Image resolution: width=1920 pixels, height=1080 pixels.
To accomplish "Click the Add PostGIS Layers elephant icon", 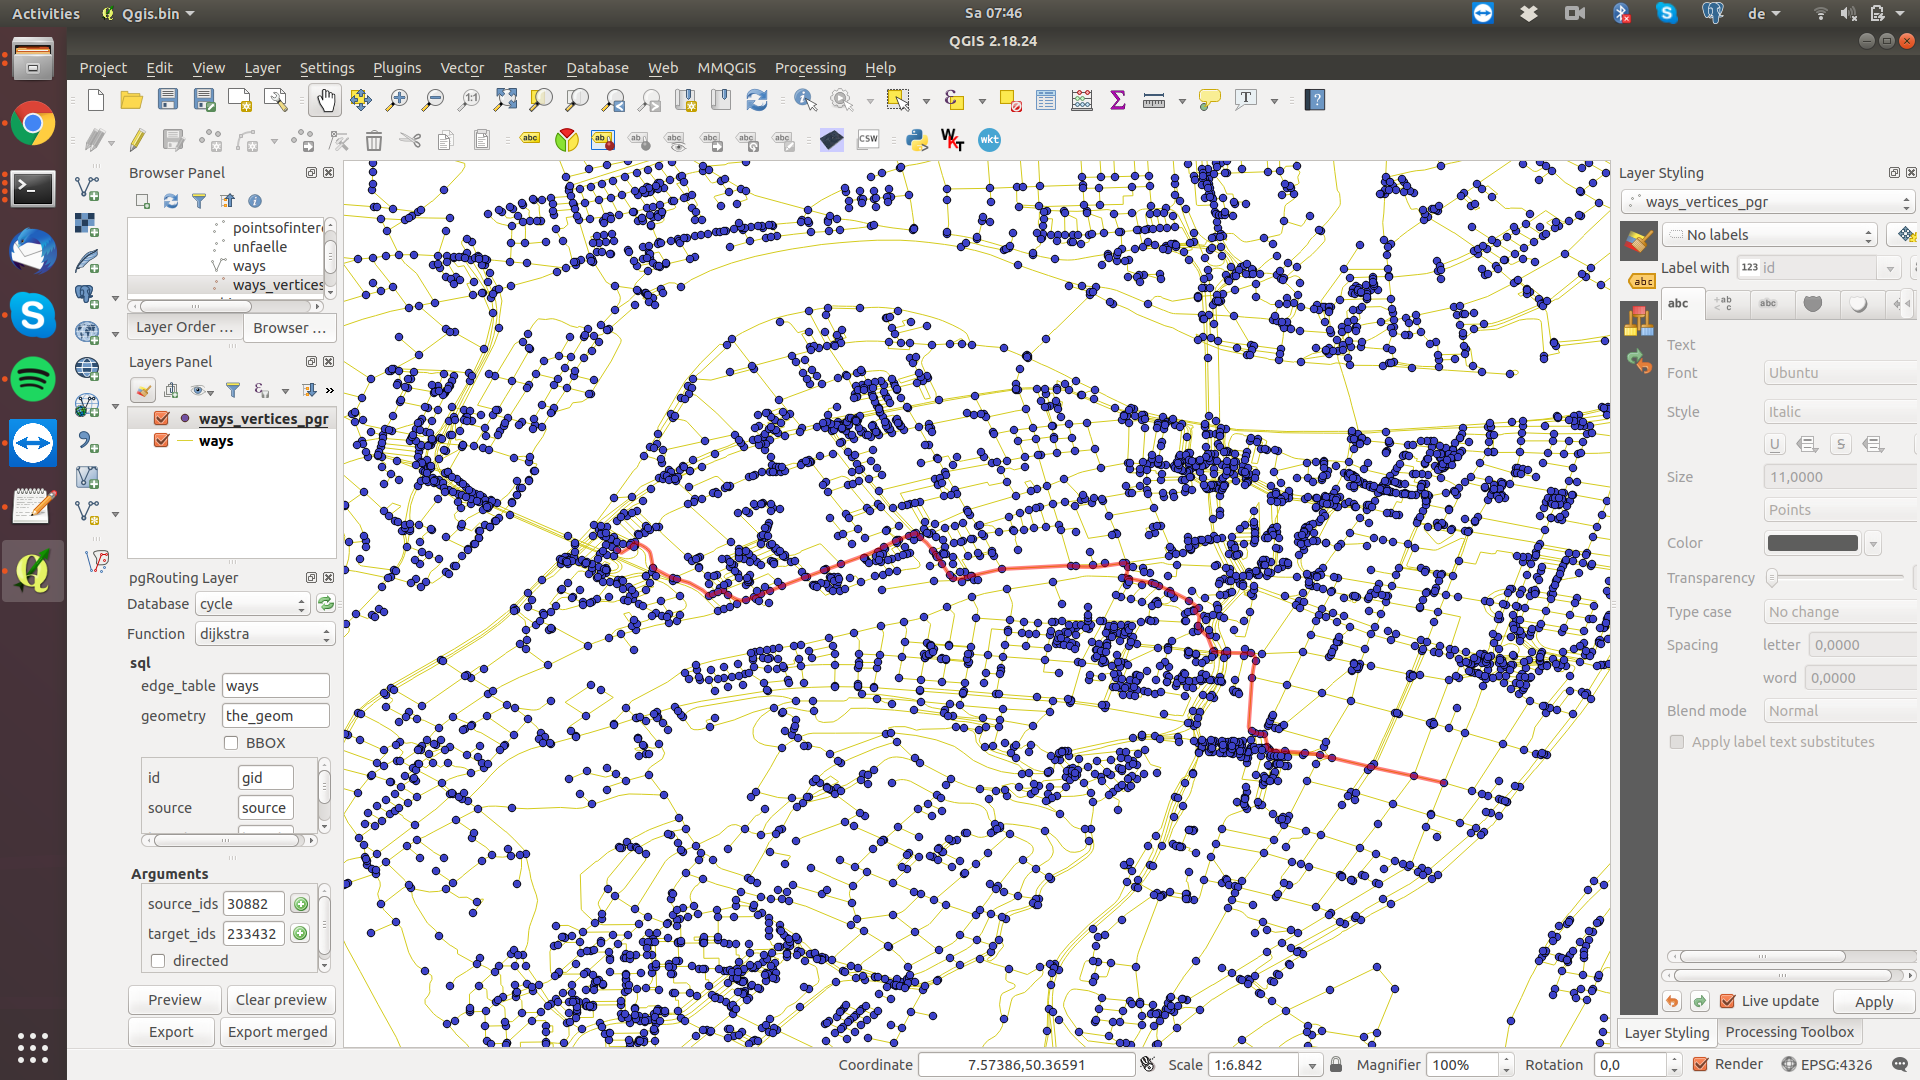I will 88,296.
